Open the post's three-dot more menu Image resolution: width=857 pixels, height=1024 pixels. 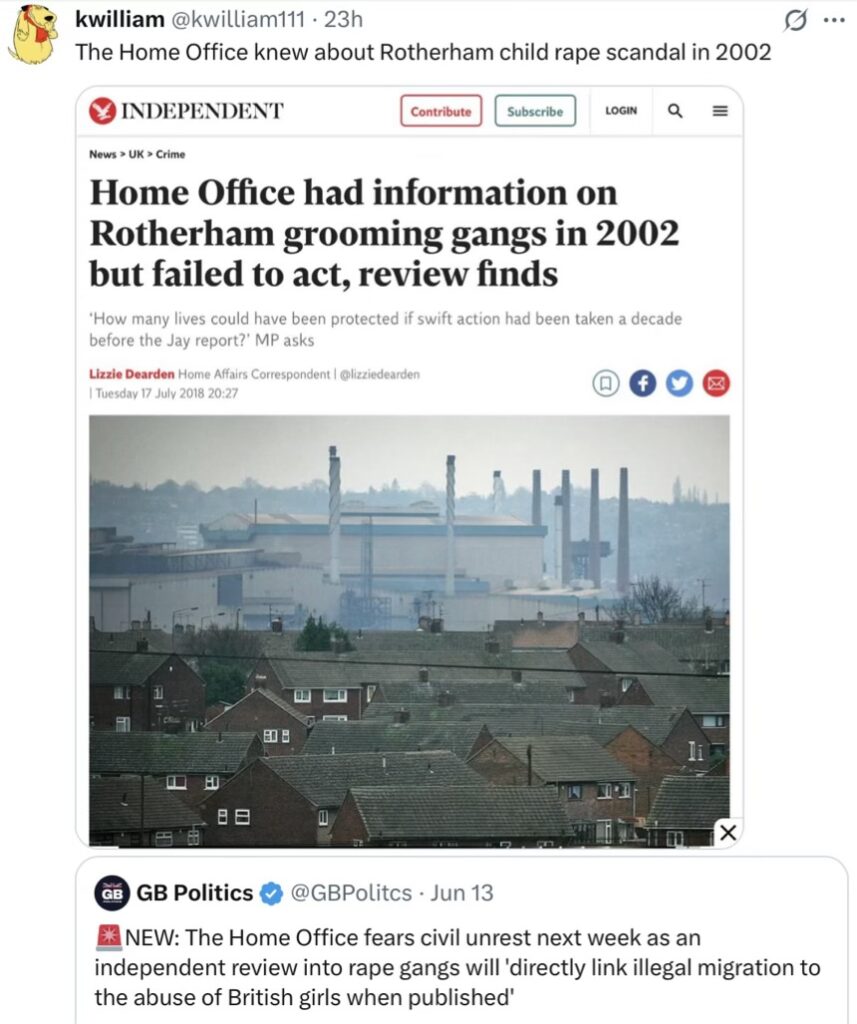click(x=833, y=21)
